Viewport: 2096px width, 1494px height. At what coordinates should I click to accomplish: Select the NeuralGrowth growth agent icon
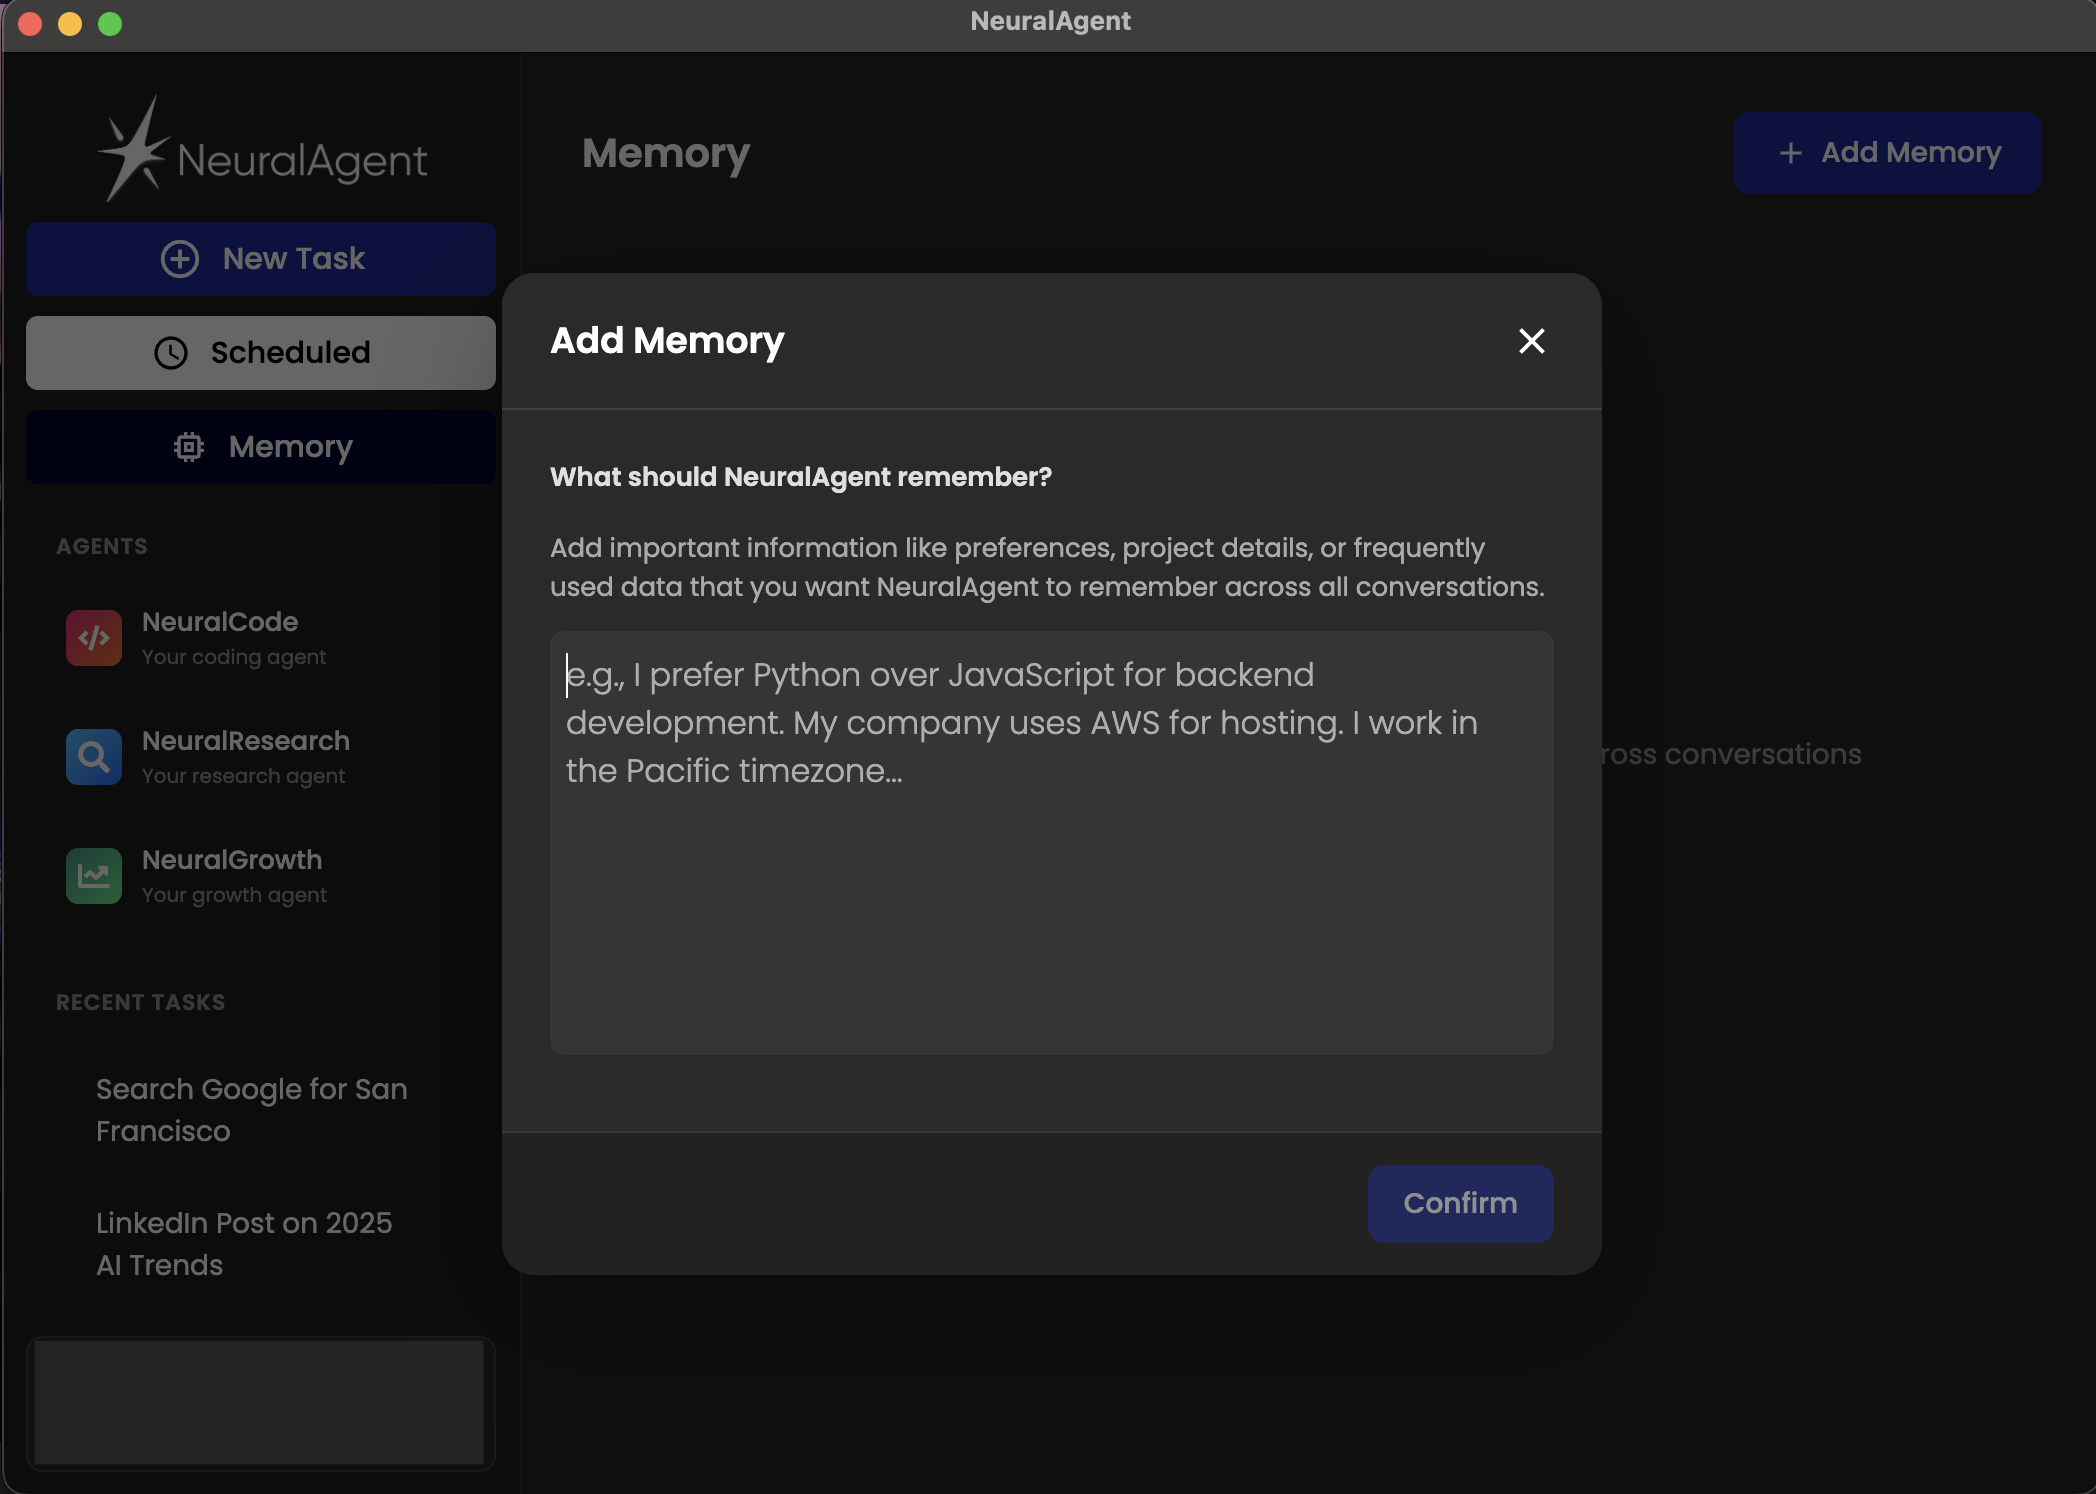(93, 876)
